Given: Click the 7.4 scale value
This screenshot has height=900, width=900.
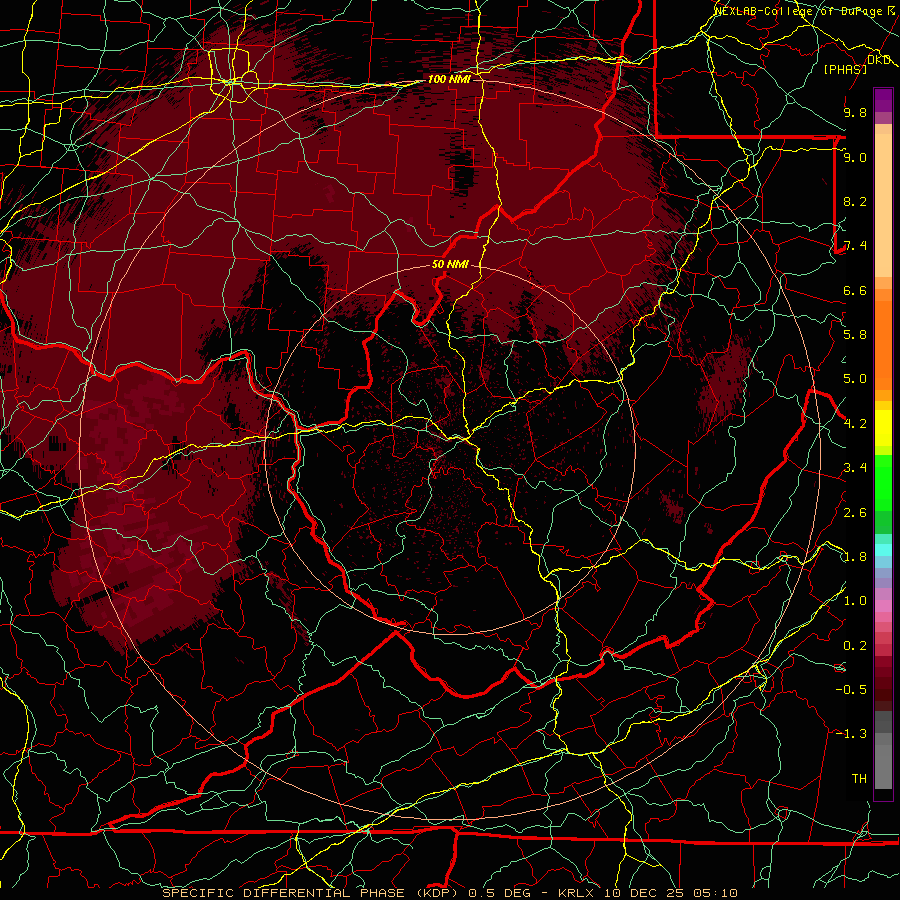Looking at the screenshot, I should (x=855, y=246).
